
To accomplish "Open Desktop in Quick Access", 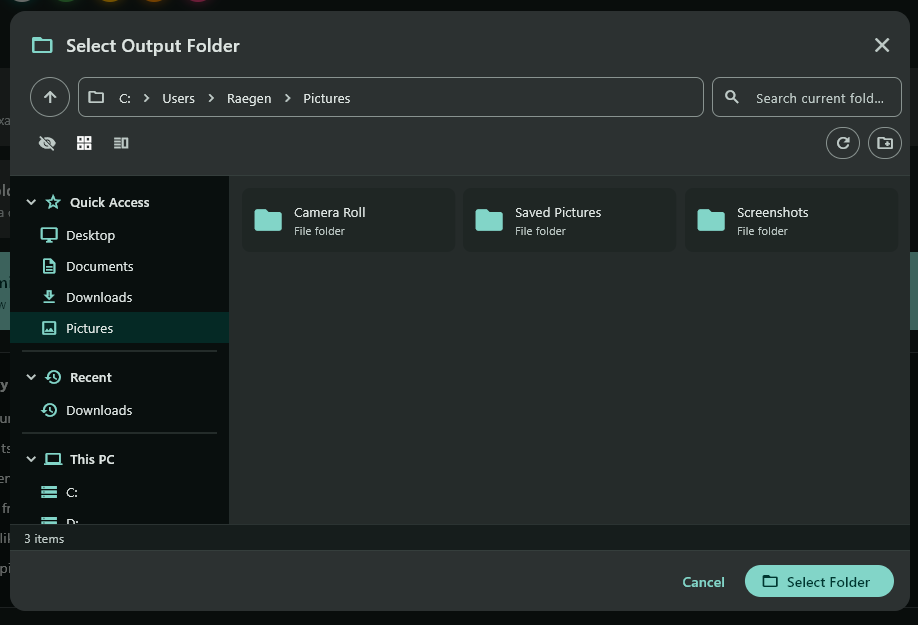I will pyautogui.click(x=119, y=235).
